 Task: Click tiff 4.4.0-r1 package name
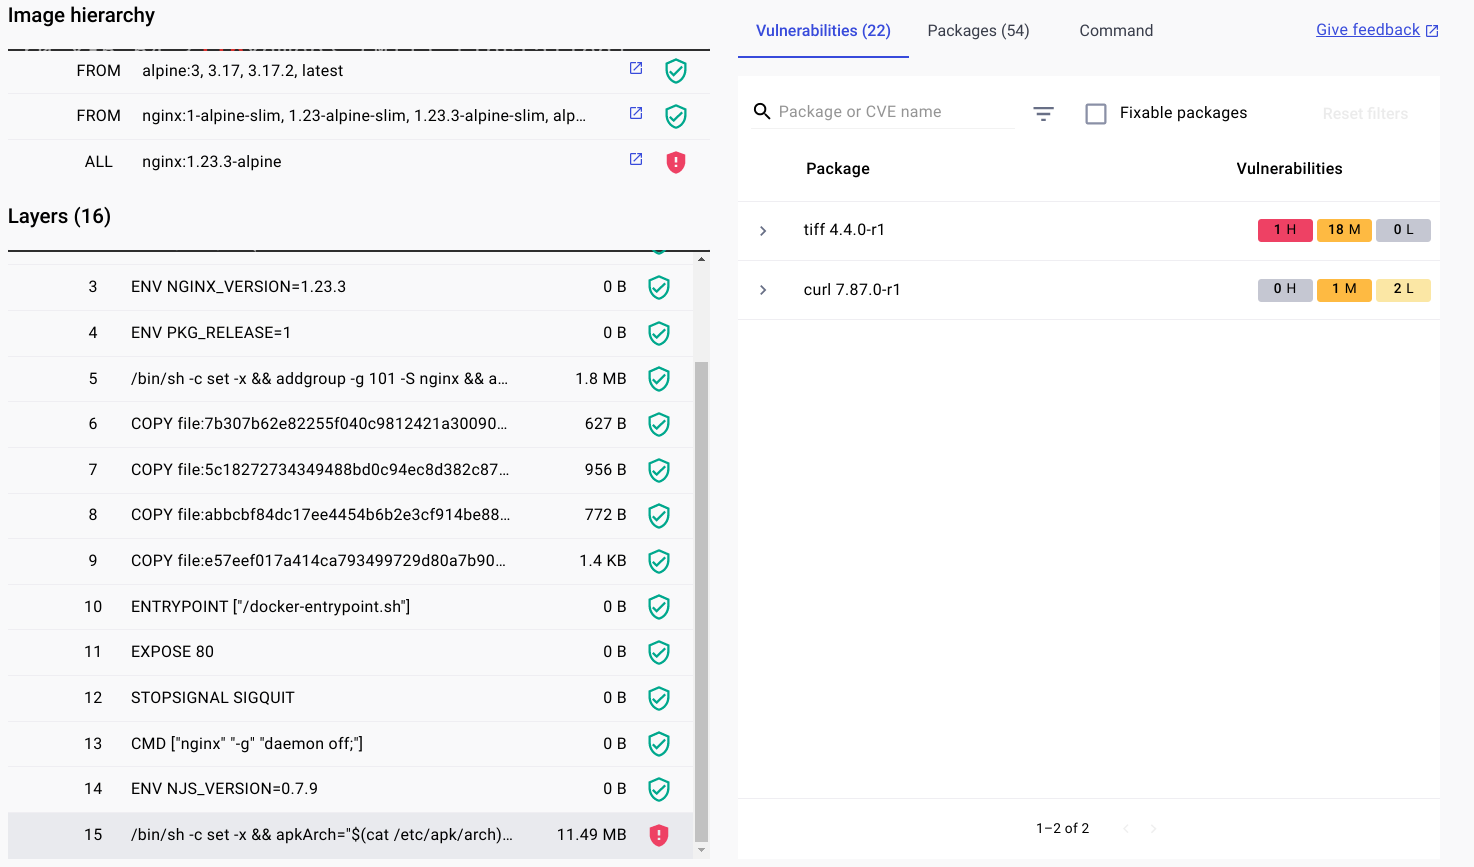[x=844, y=230]
